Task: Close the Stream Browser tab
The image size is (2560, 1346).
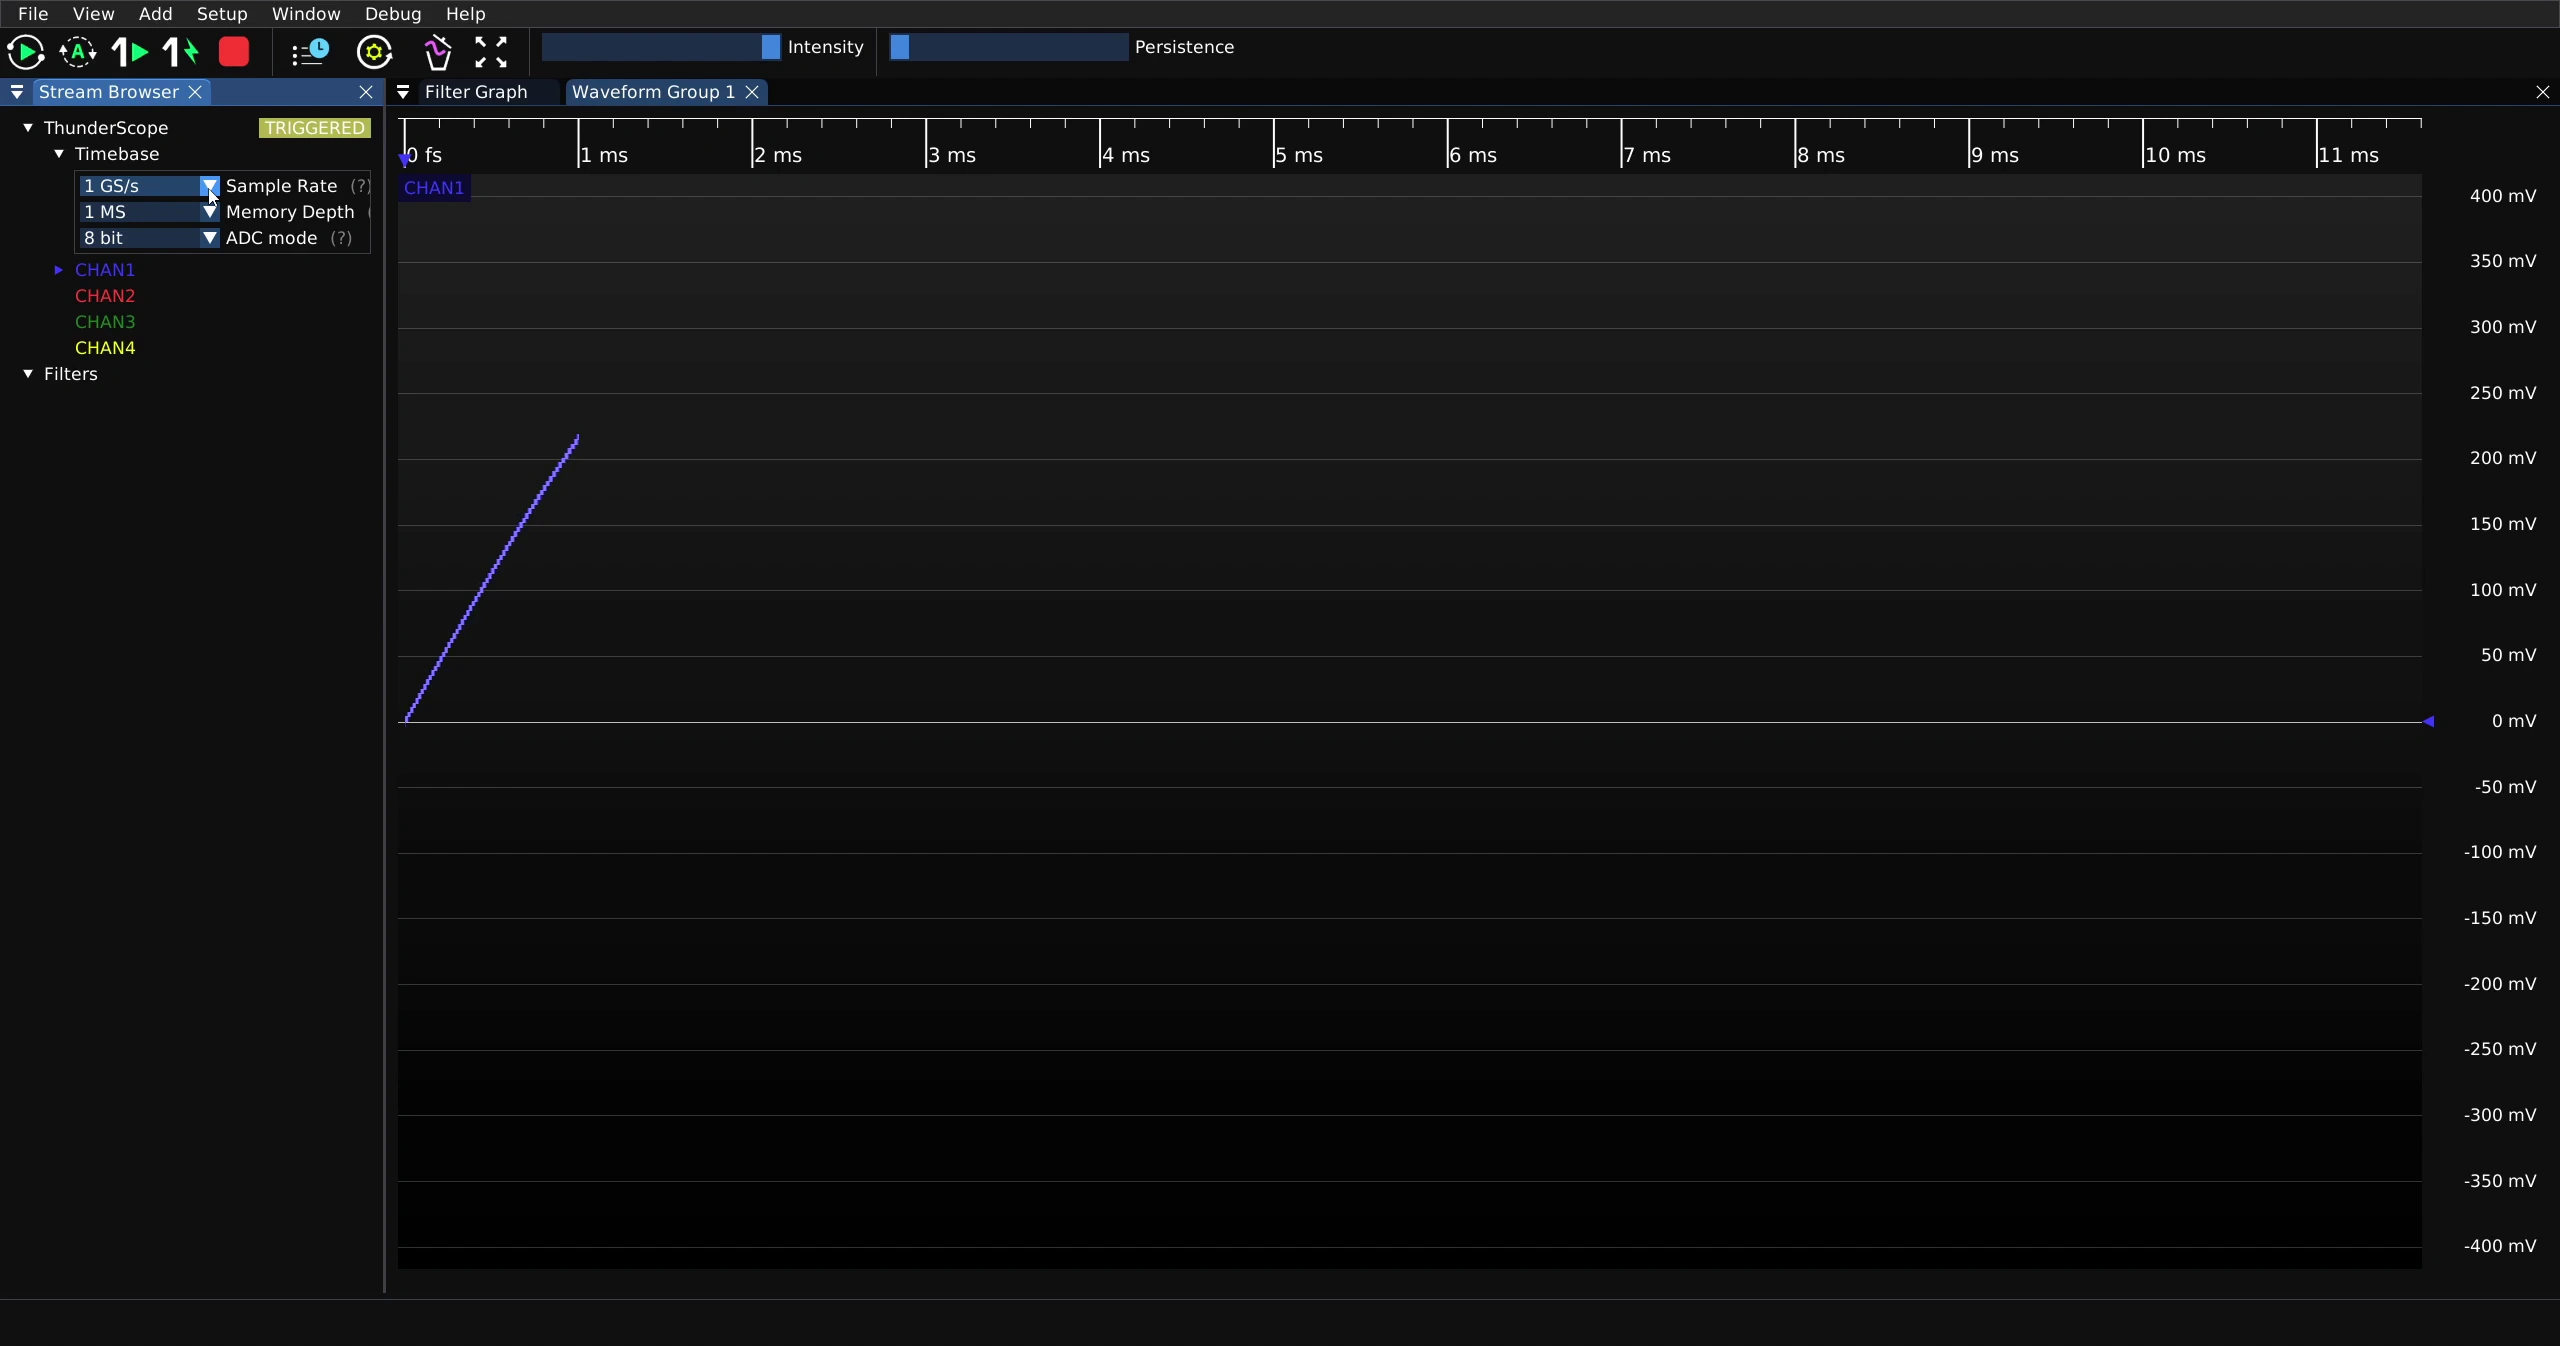Action: pyautogui.click(x=196, y=92)
